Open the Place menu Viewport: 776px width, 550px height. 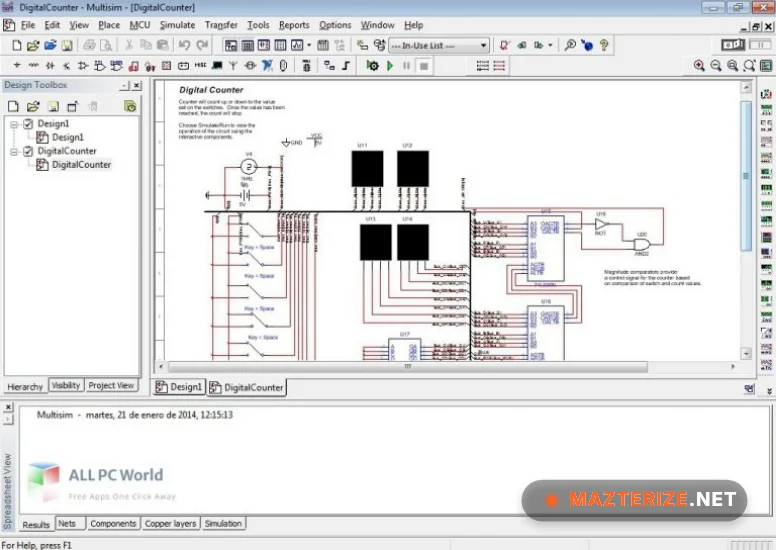(109, 25)
